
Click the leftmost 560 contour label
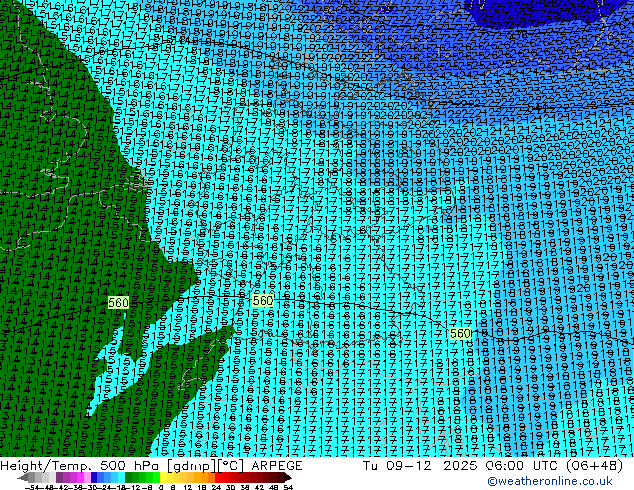(118, 302)
